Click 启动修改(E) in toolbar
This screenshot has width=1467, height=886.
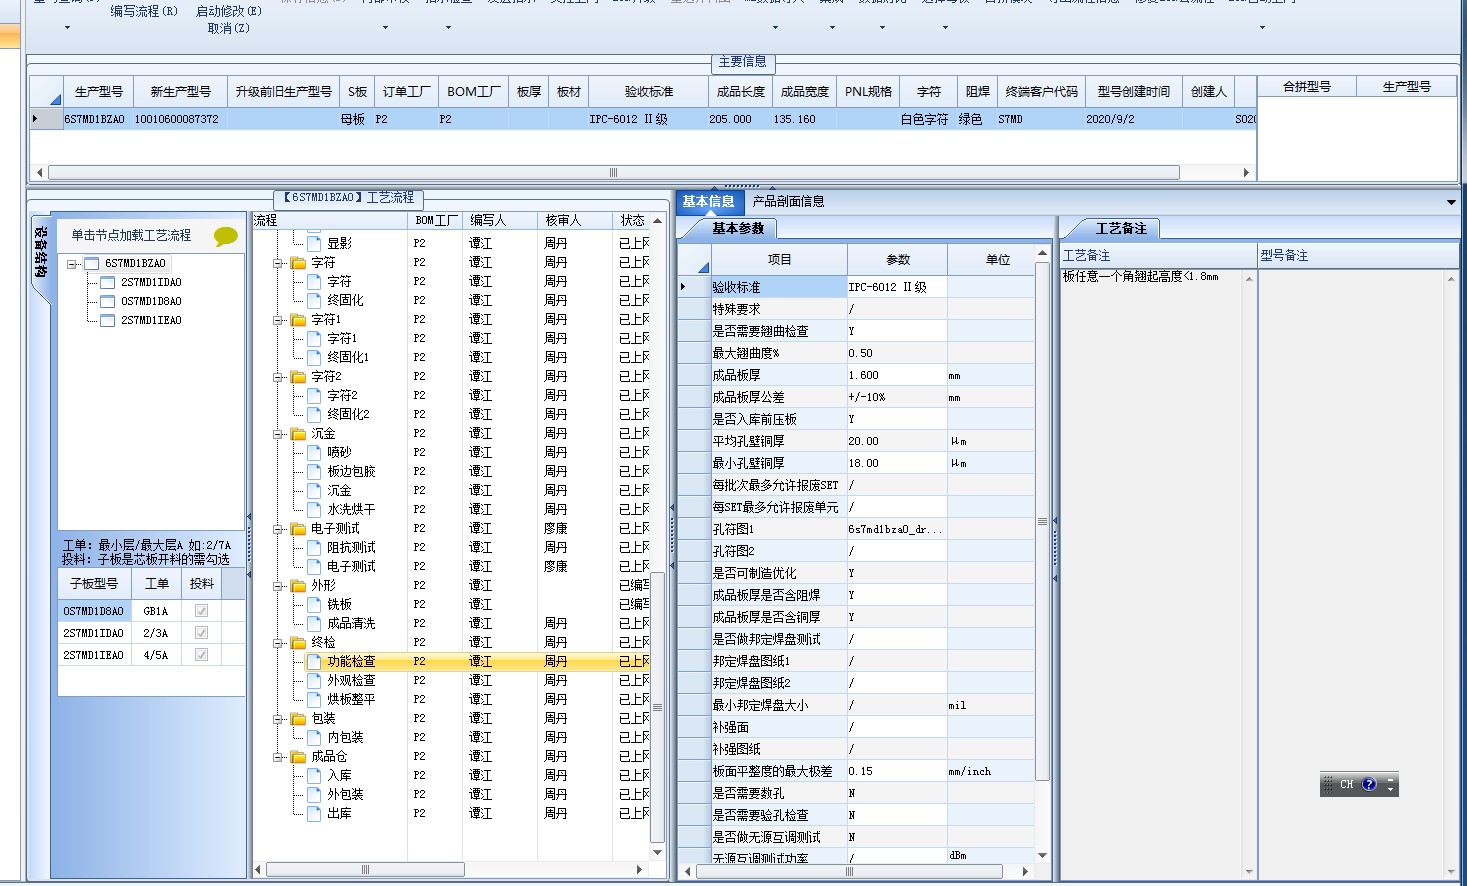[229, 11]
